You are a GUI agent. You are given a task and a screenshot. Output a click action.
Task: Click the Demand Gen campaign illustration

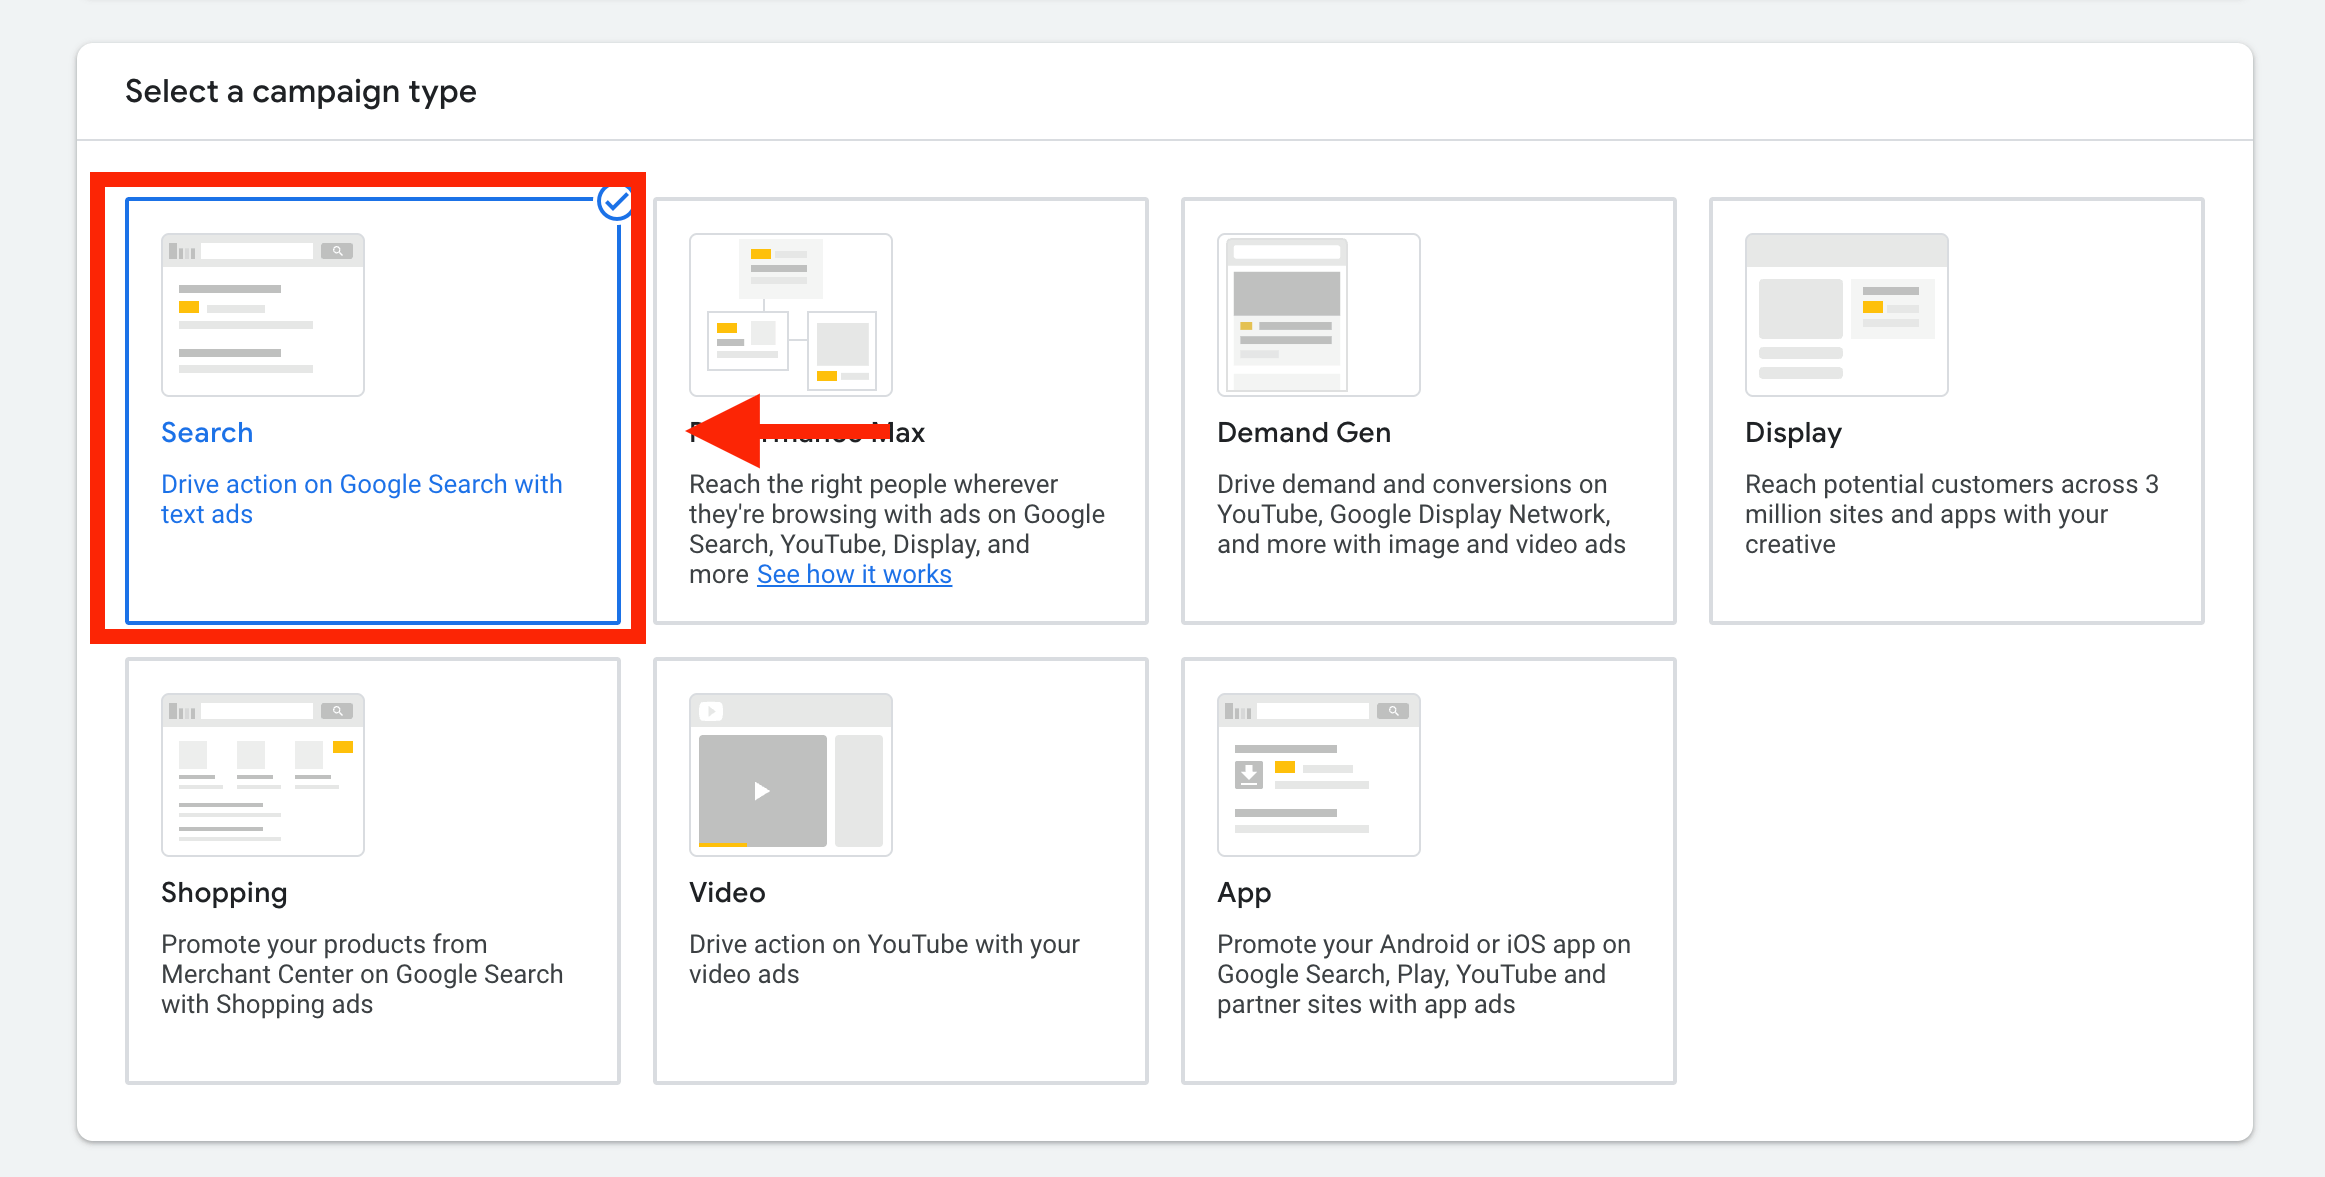pyautogui.click(x=1319, y=315)
